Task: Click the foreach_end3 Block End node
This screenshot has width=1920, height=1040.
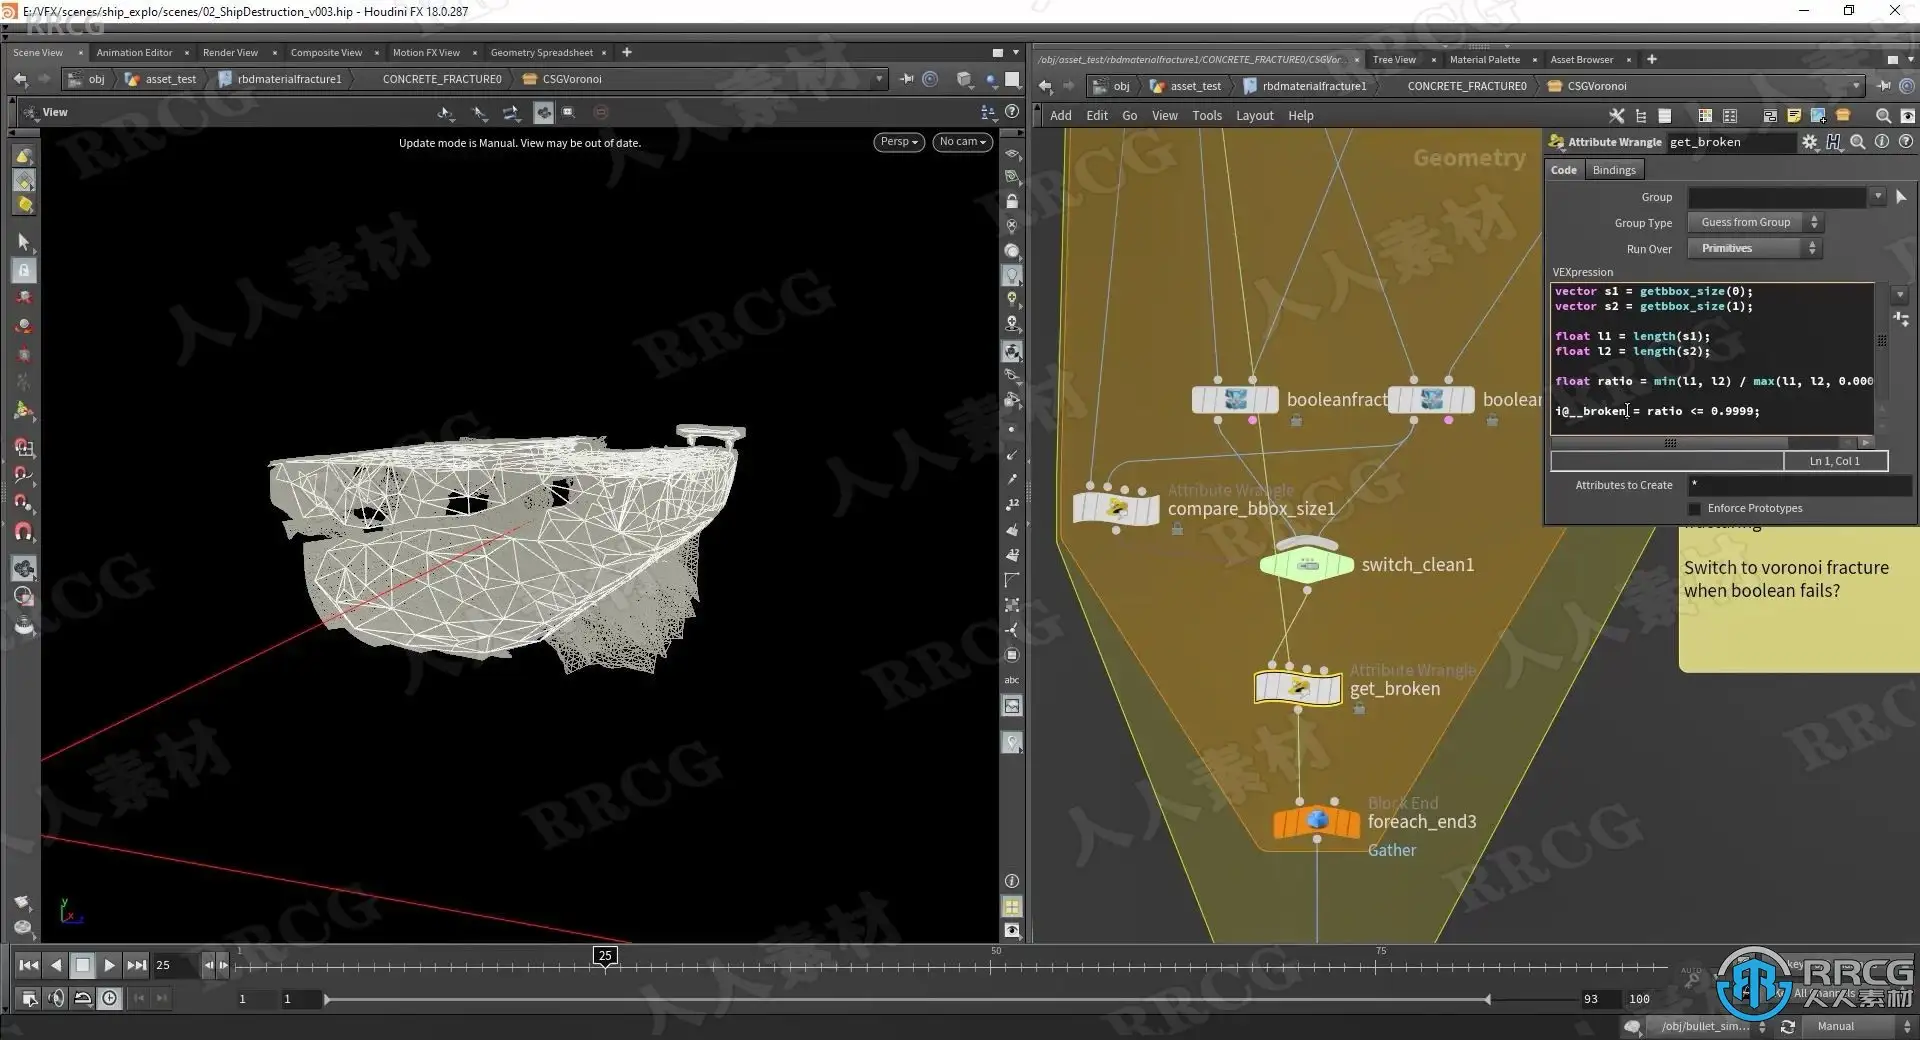Action: click(1316, 821)
